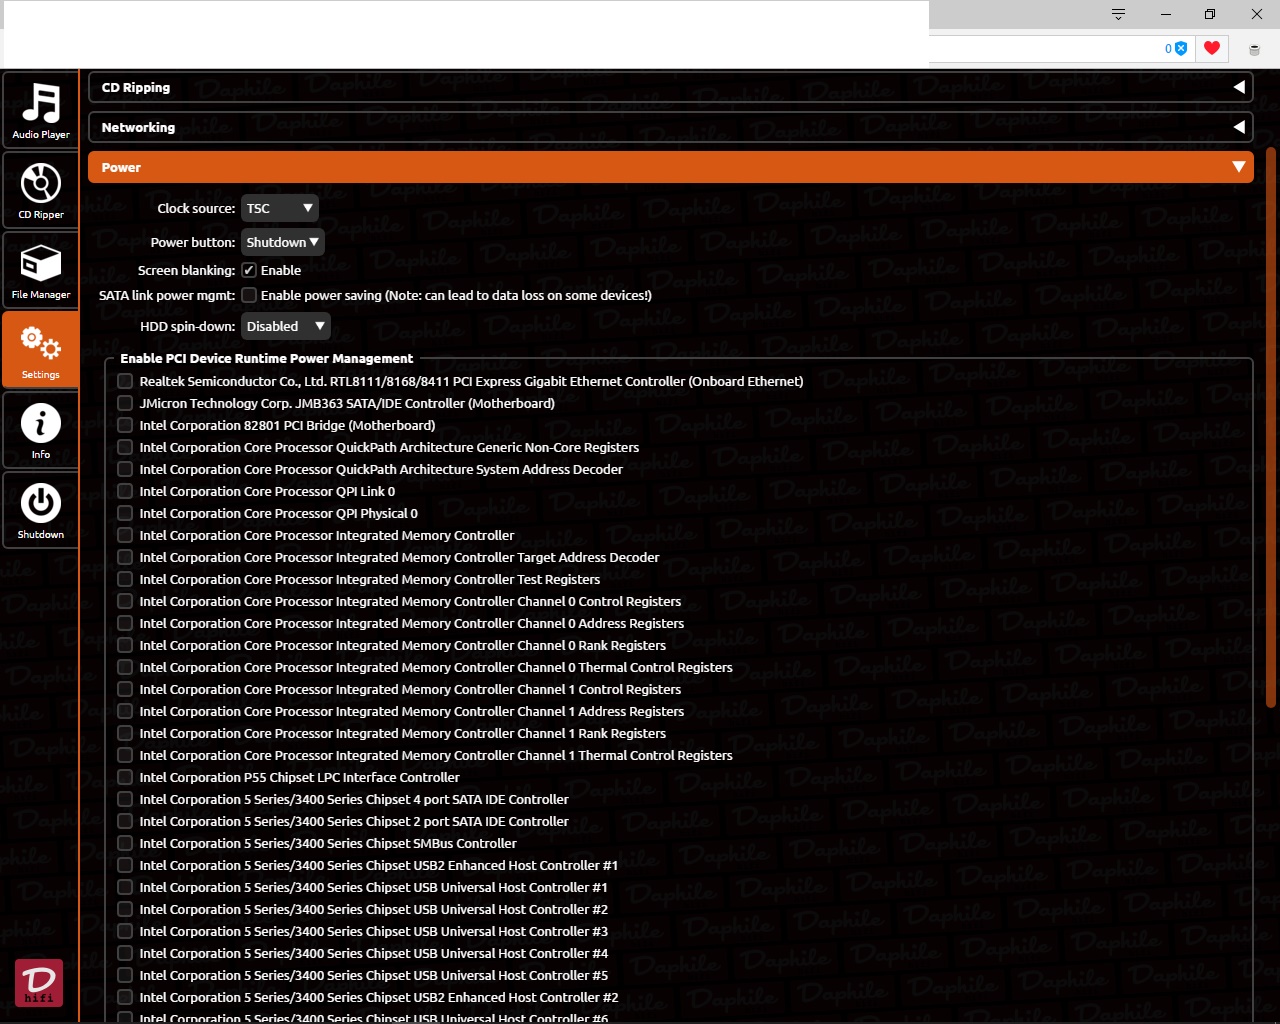
Task: Check Channel 1 Rank Registers box
Action: click(125, 733)
